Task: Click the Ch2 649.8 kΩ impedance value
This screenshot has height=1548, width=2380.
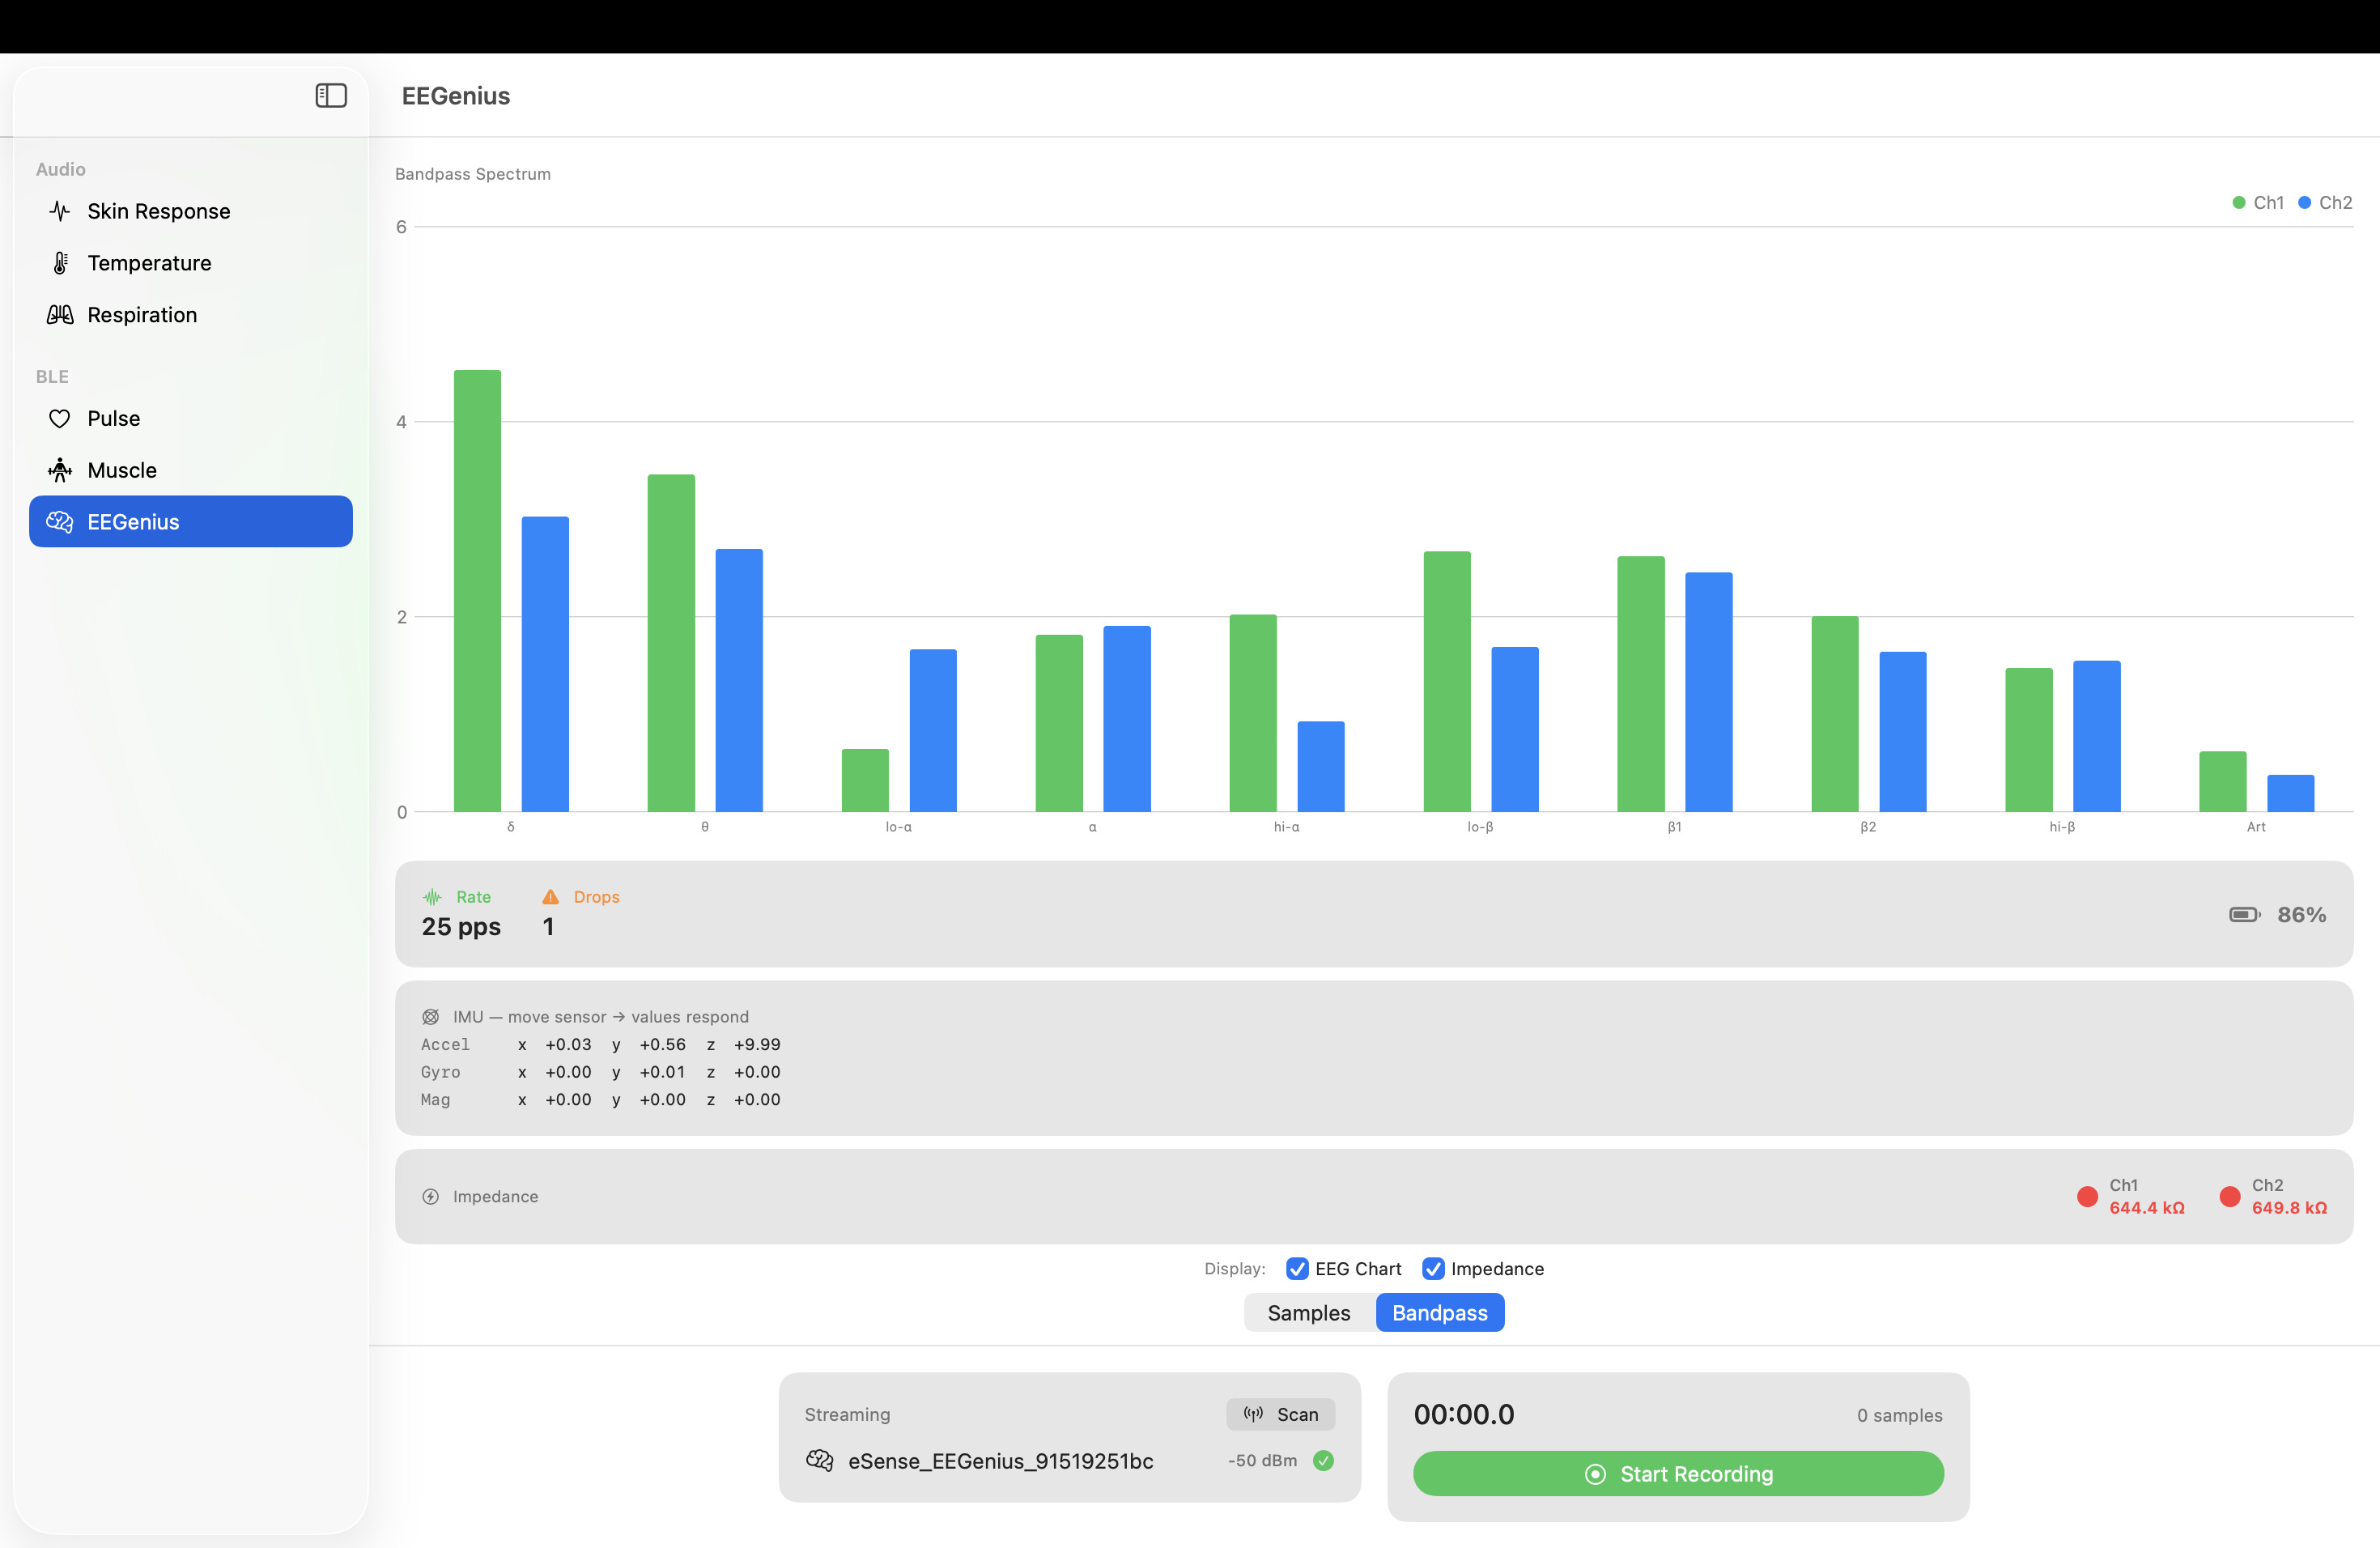Action: [2289, 1208]
